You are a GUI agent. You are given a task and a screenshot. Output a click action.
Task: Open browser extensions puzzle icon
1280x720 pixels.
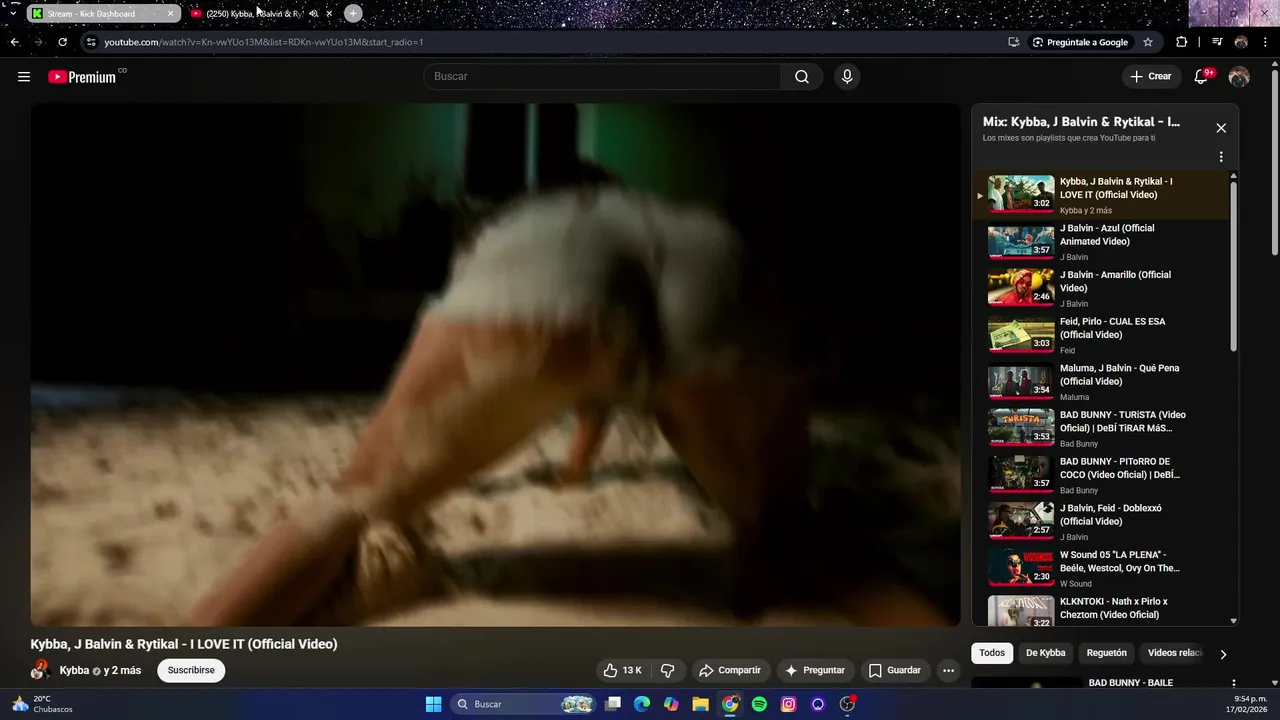pos(1182,42)
